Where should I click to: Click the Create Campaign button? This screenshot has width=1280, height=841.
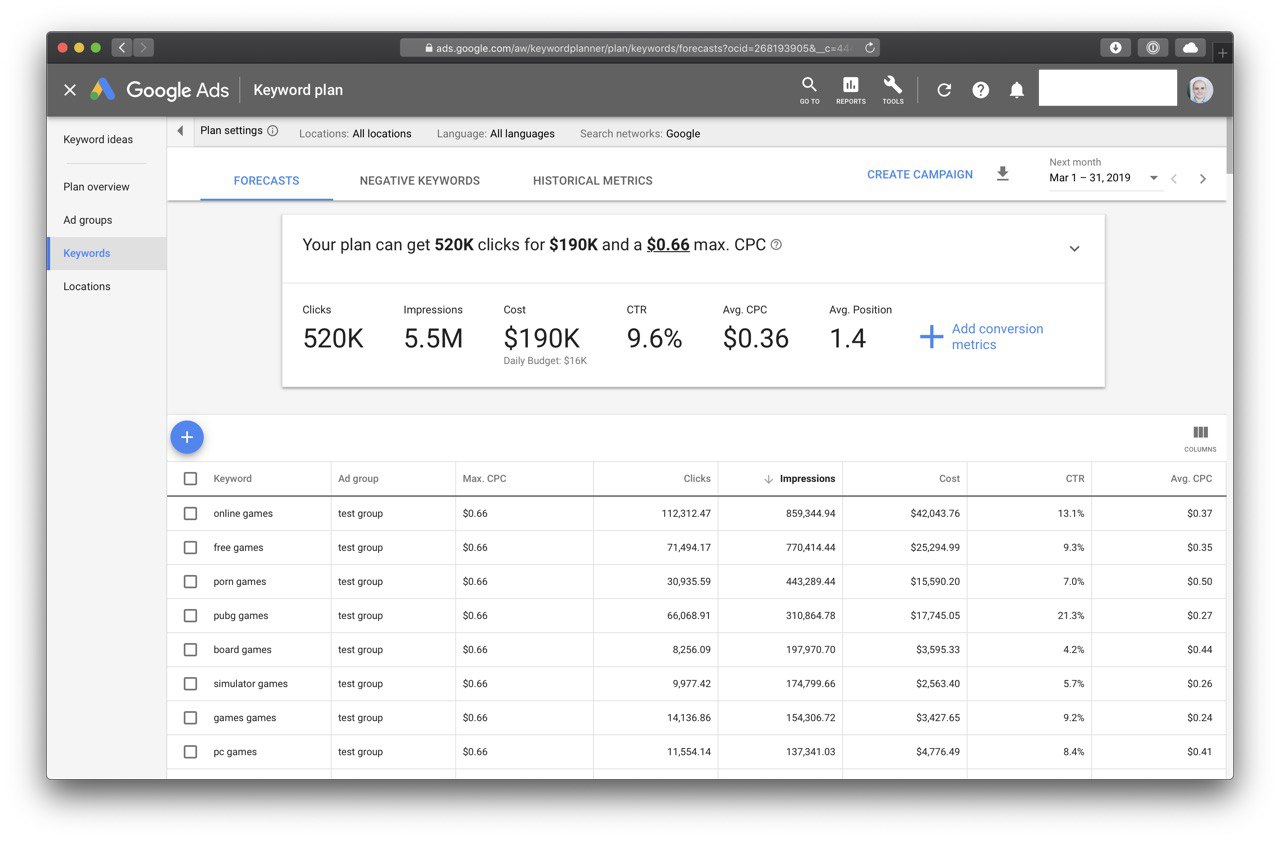tap(920, 174)
